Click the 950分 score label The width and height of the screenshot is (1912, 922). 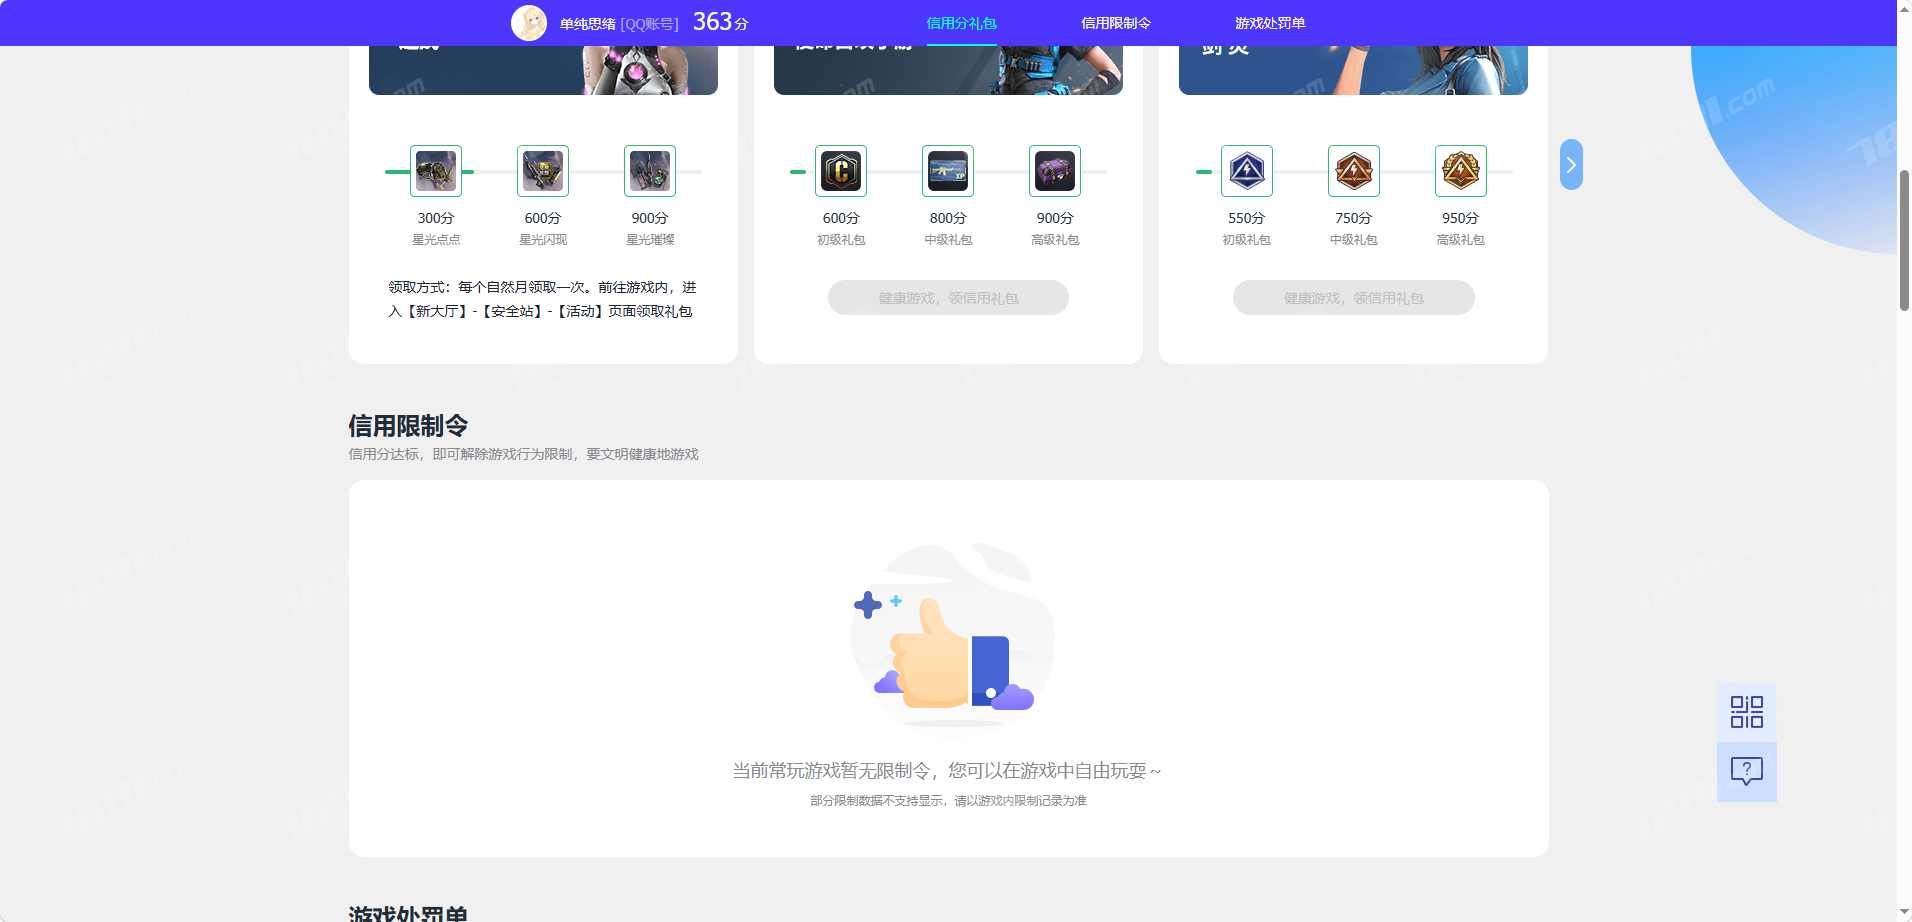(1460, 218)
